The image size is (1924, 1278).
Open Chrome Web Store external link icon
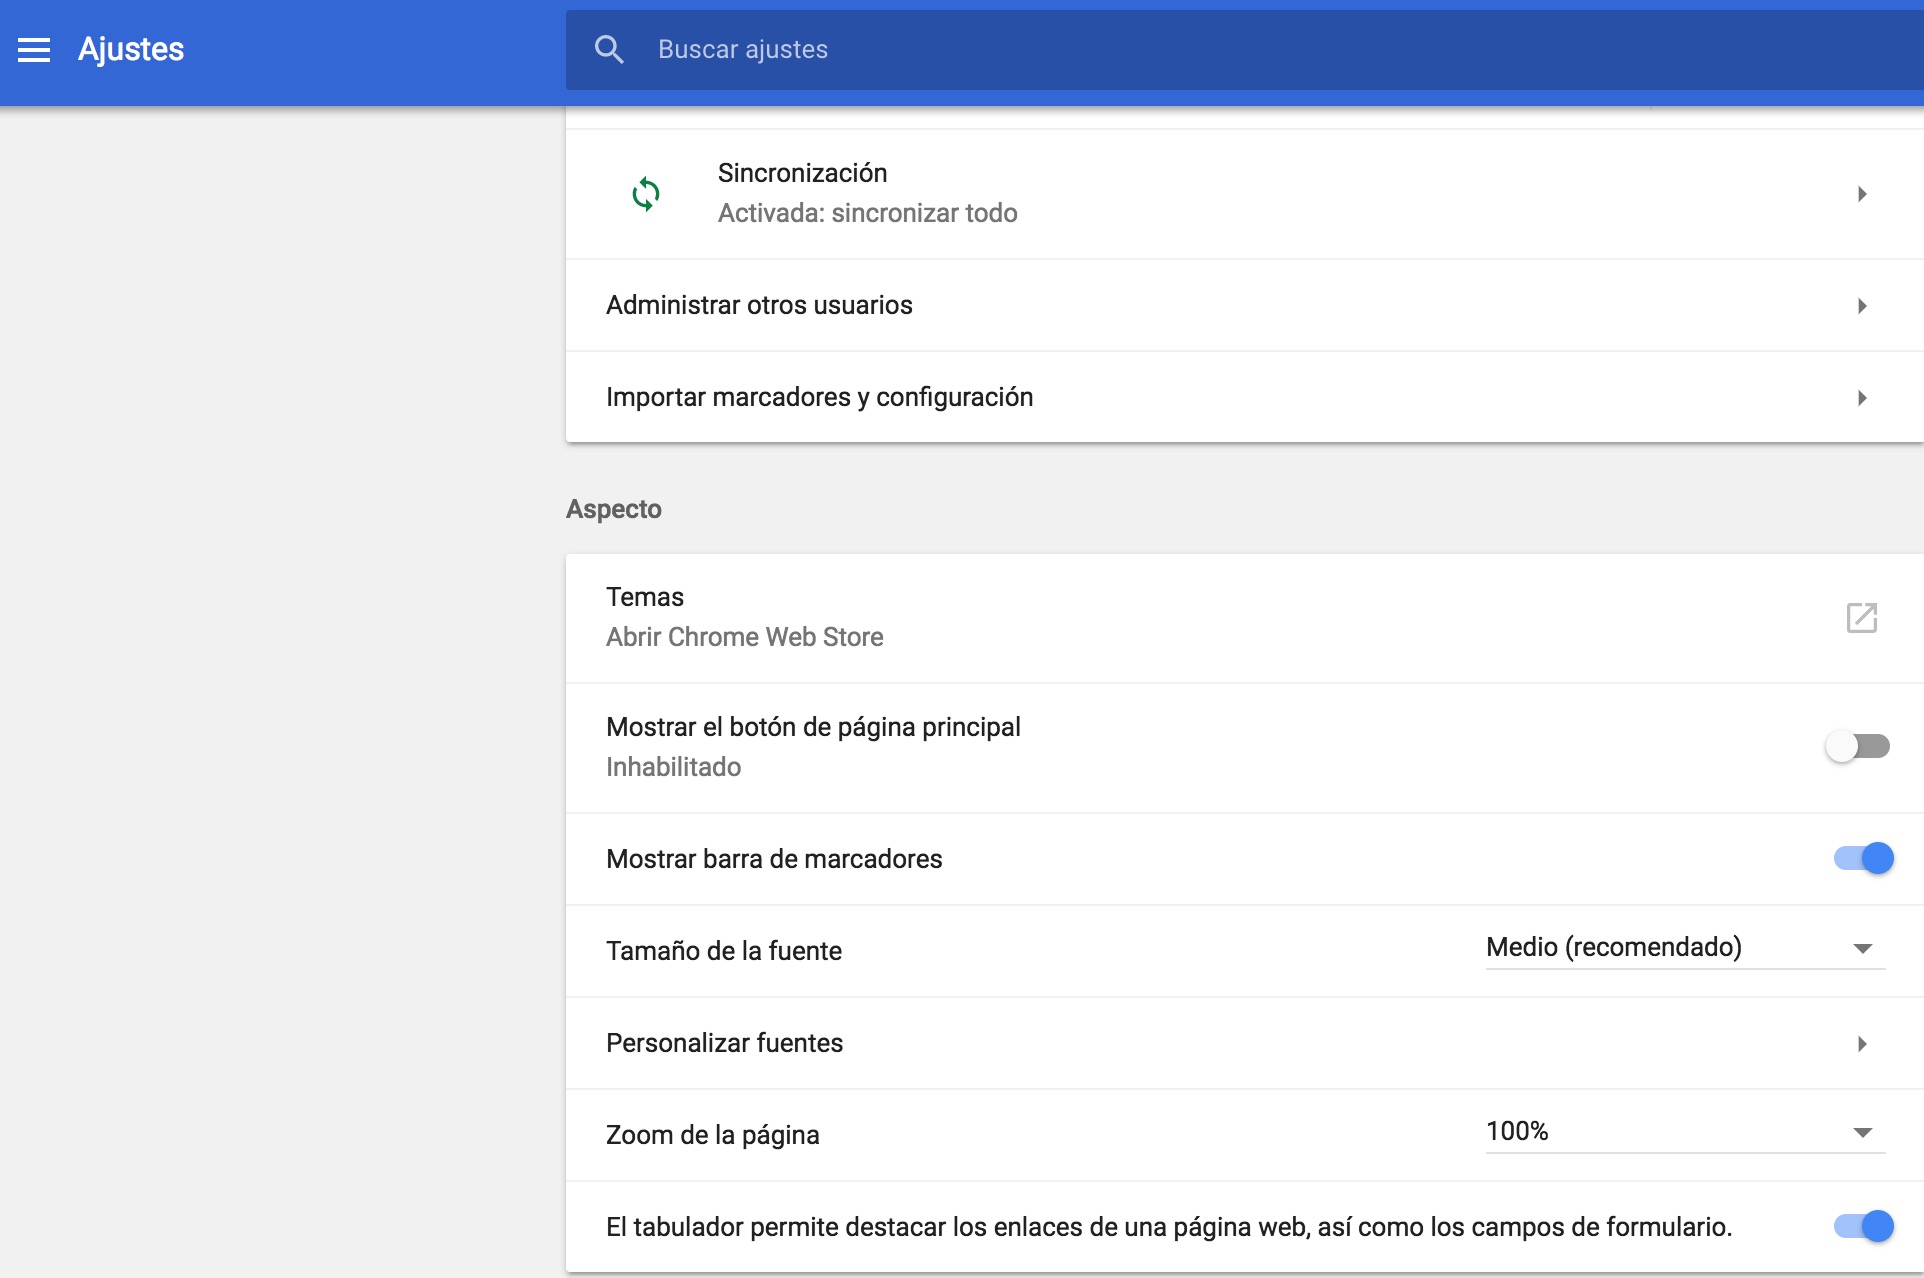click(1861, 618)
